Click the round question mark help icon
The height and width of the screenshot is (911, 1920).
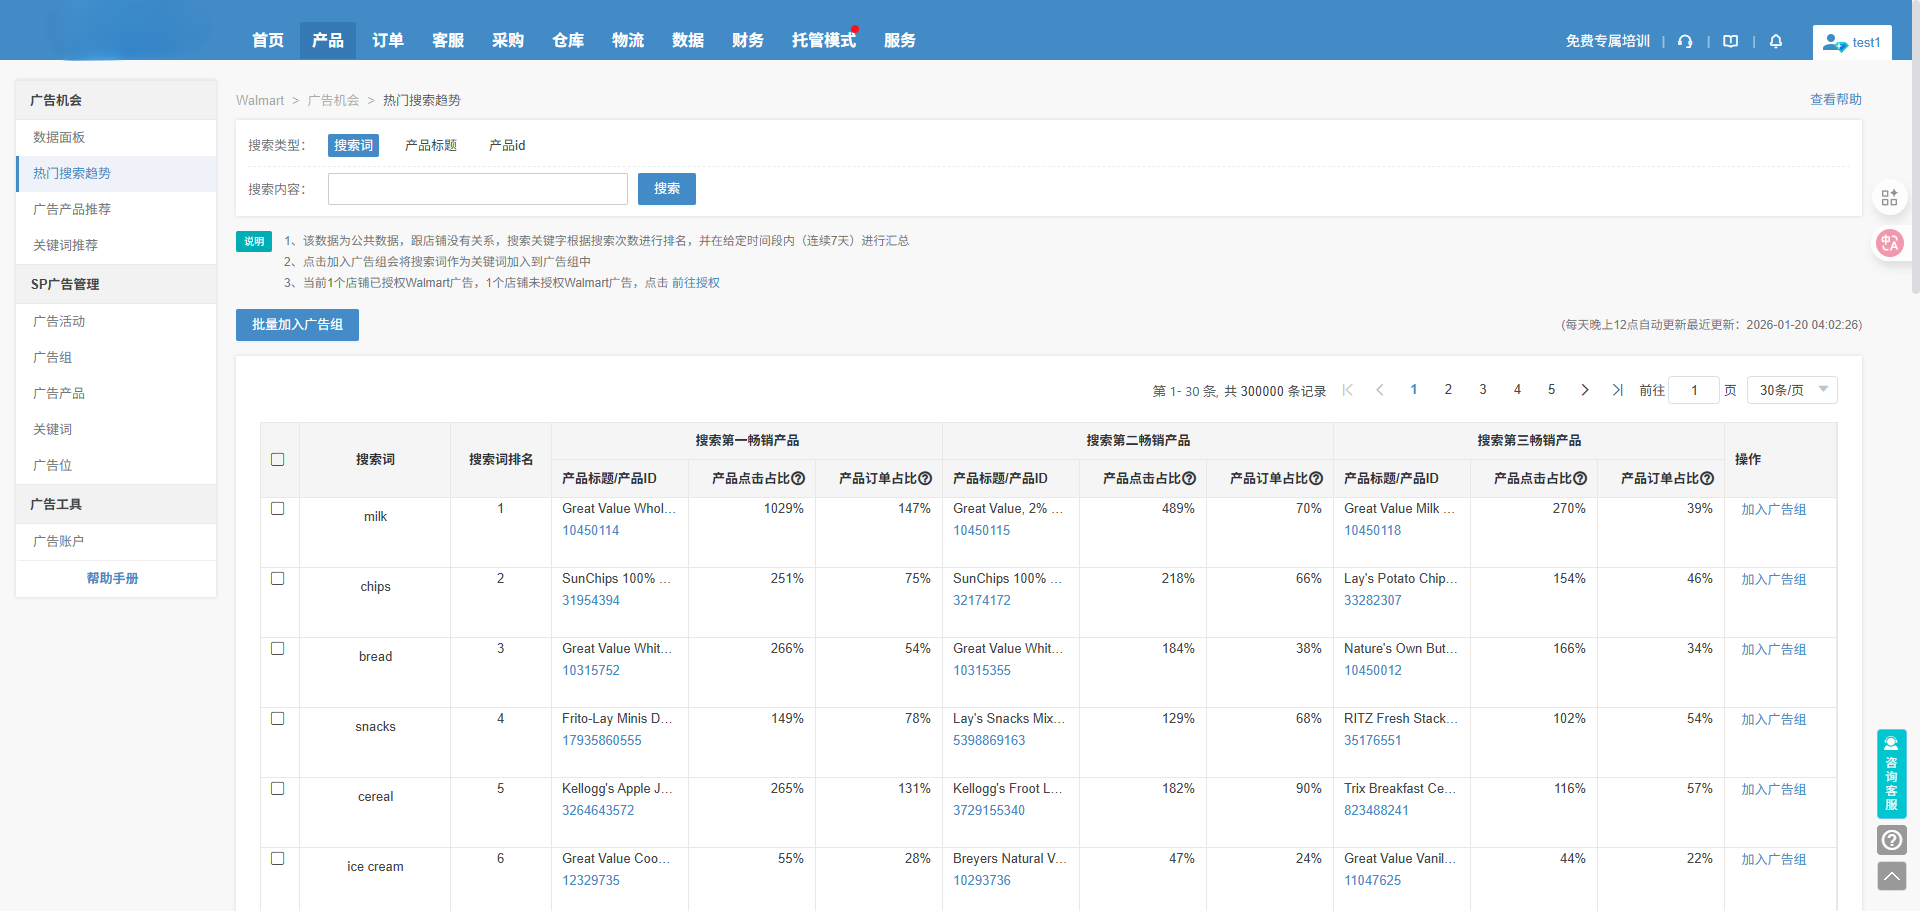(1891, 839)
